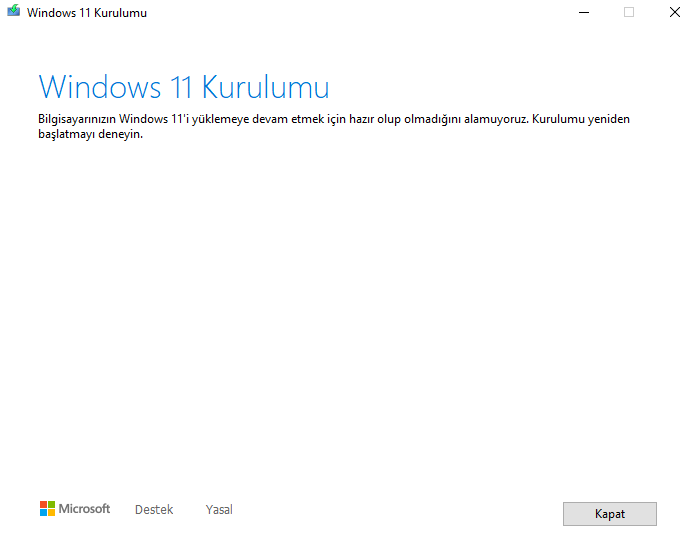
Task: Click the Kapat button
Action: [x=609, y=514]
